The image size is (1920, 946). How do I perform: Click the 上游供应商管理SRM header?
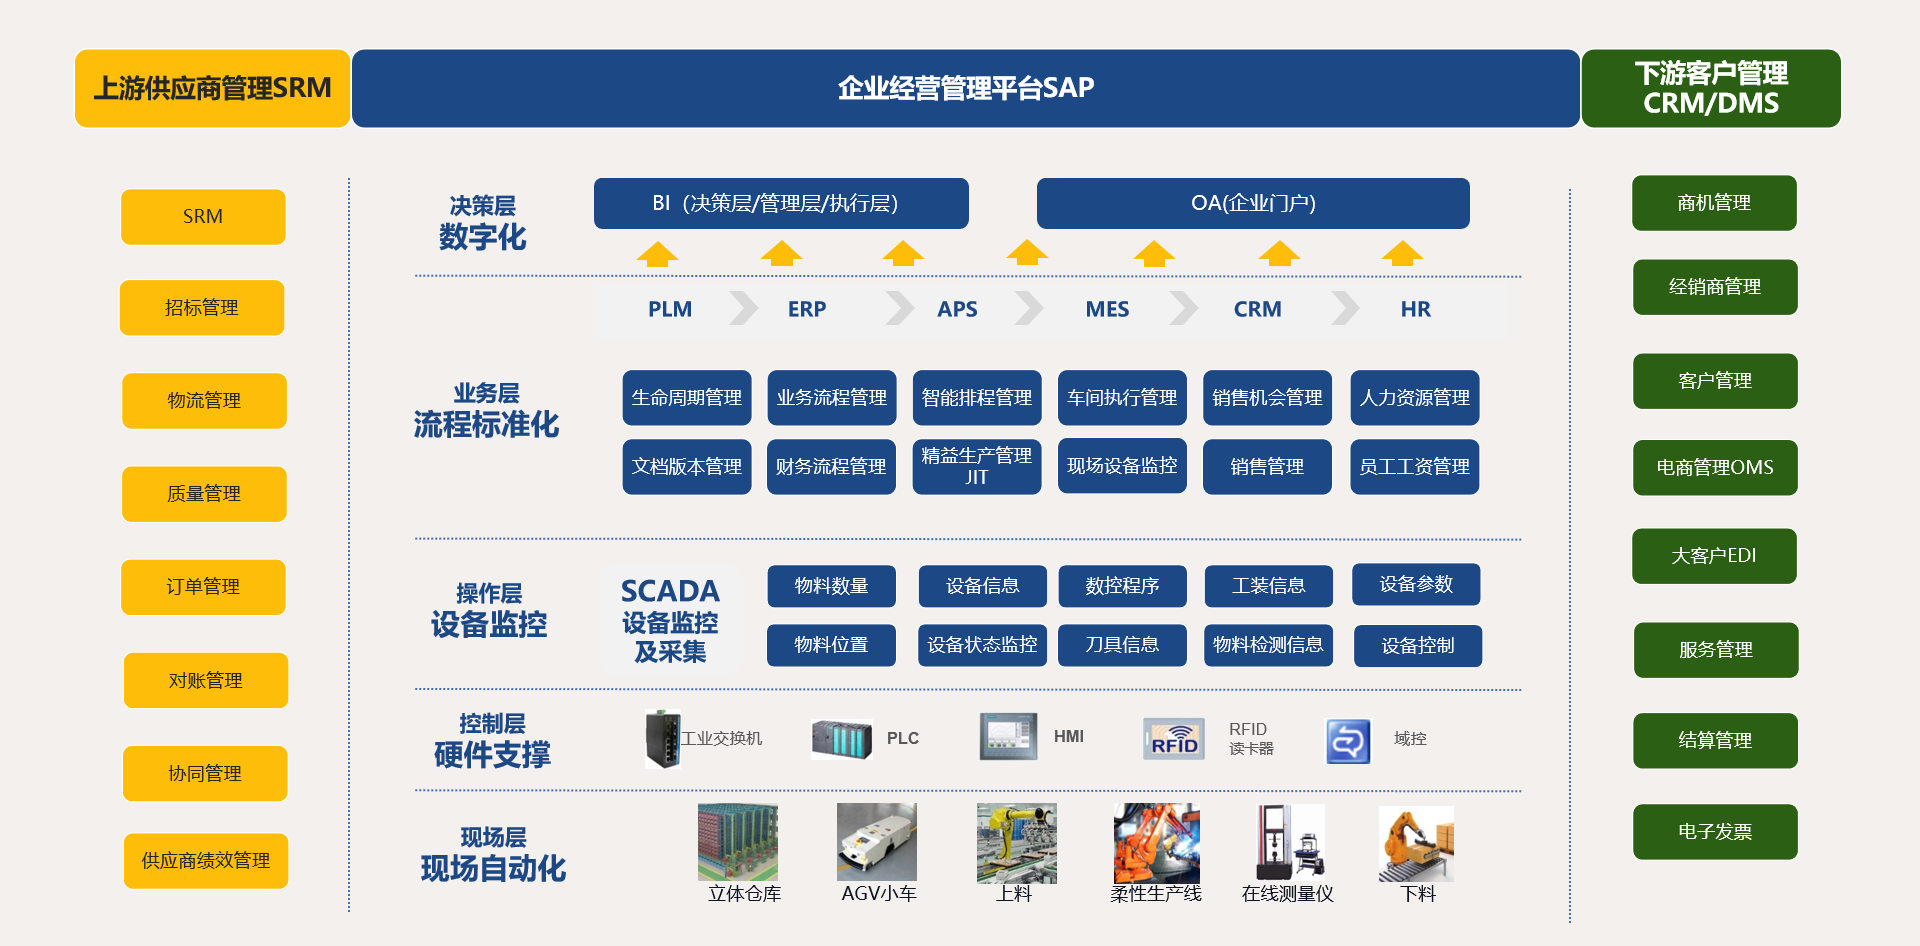tap(213, 88)
